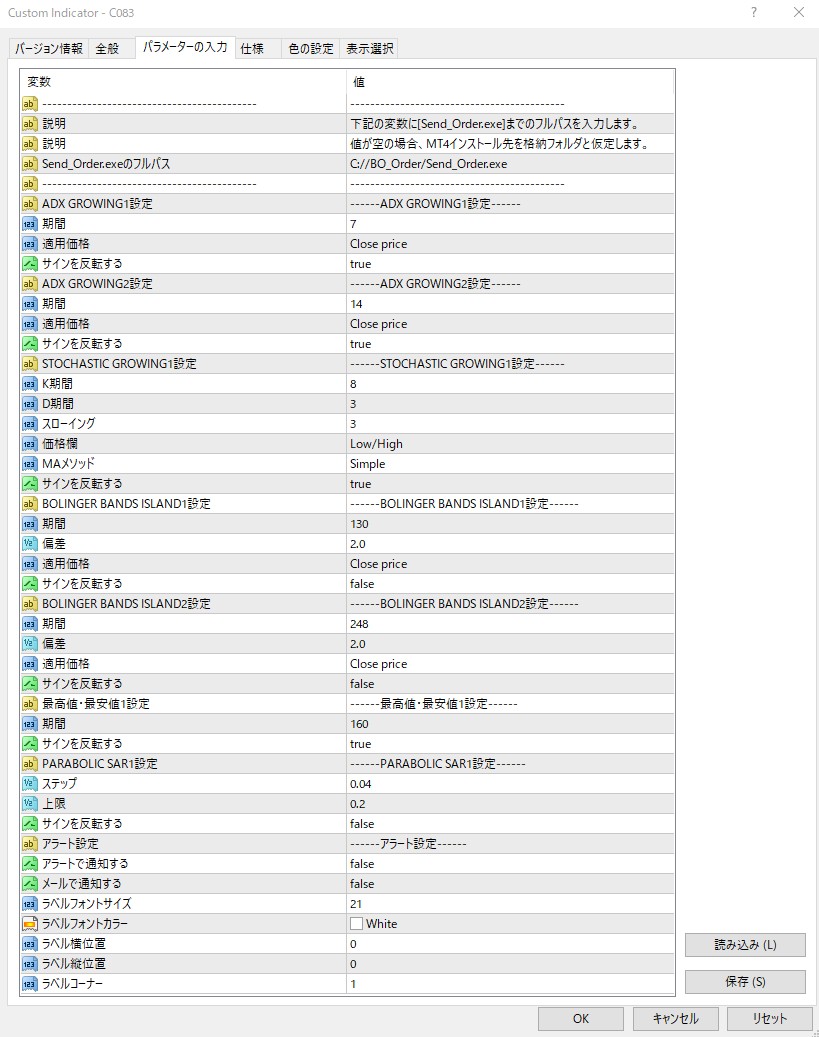Click the integer icon beside ラベル横位置
The height and width of the screenshot is (1037, 819).
(x=30, y=944)
